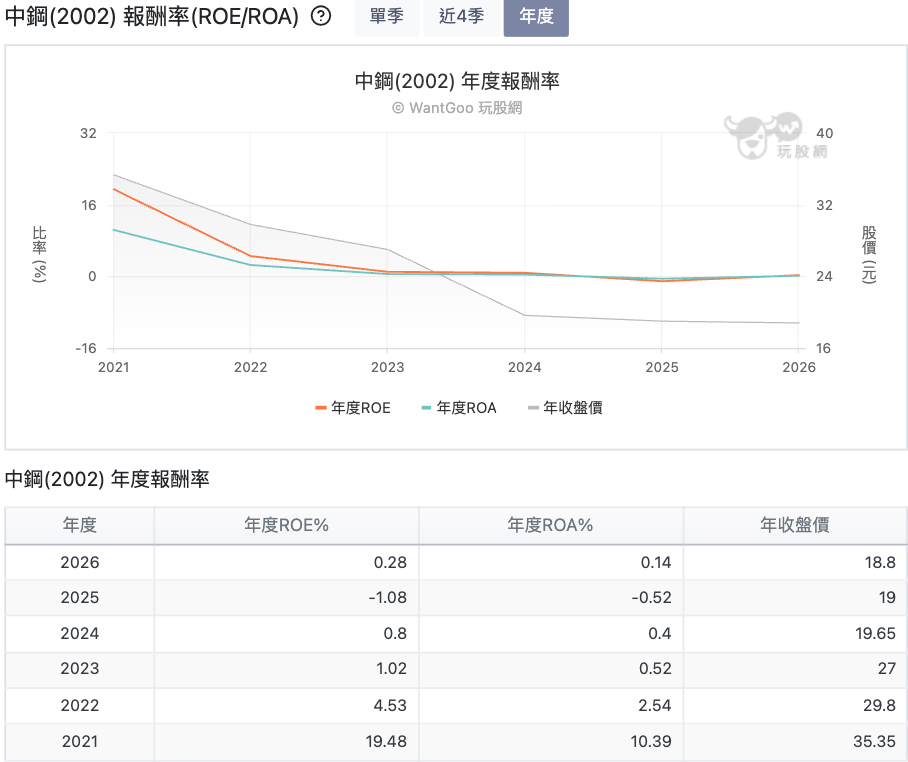Click ROE value 0.28
The width and height of the screenshot is (908, 762).
390,562
